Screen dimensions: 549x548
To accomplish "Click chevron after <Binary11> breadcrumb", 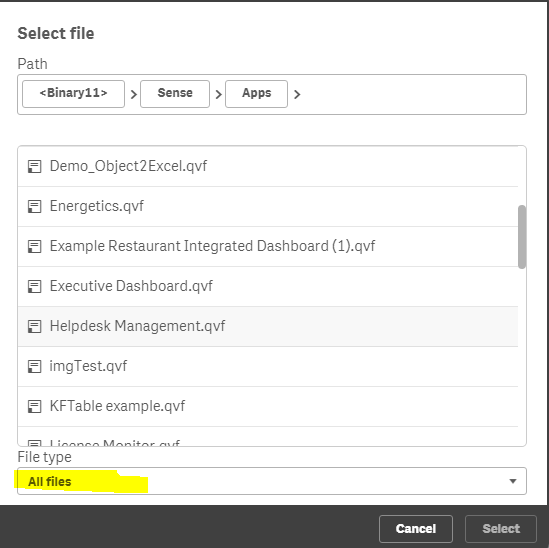I will (133, 94).
